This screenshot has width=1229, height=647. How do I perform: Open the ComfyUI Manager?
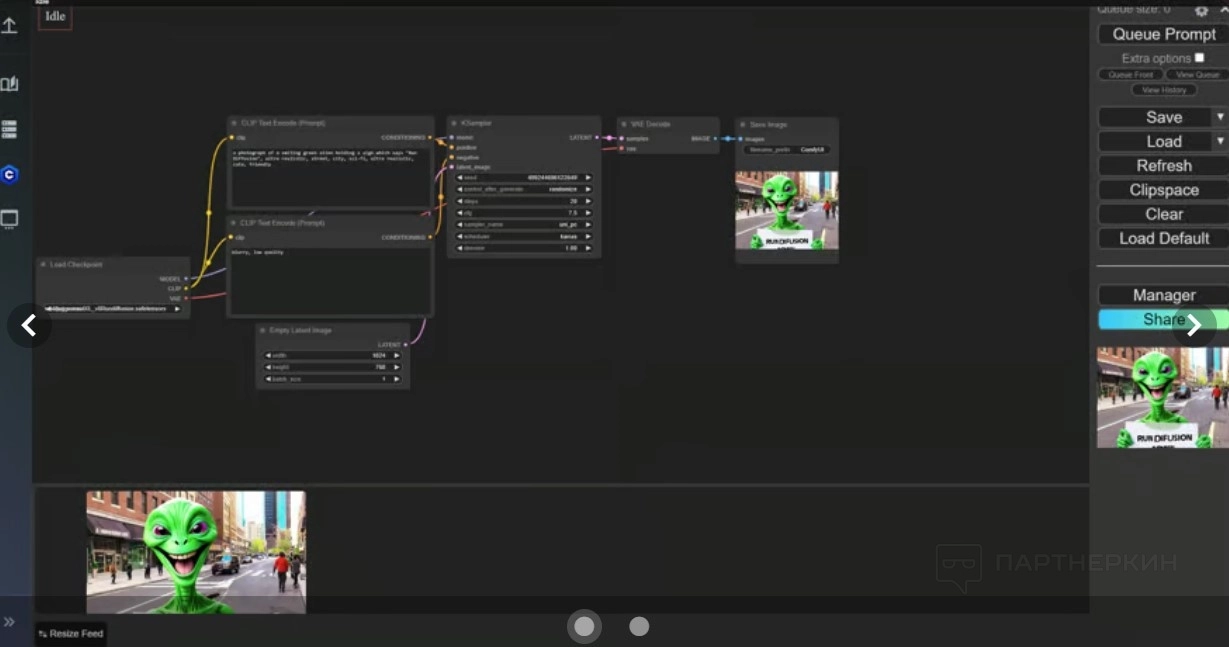point(1163,295)
